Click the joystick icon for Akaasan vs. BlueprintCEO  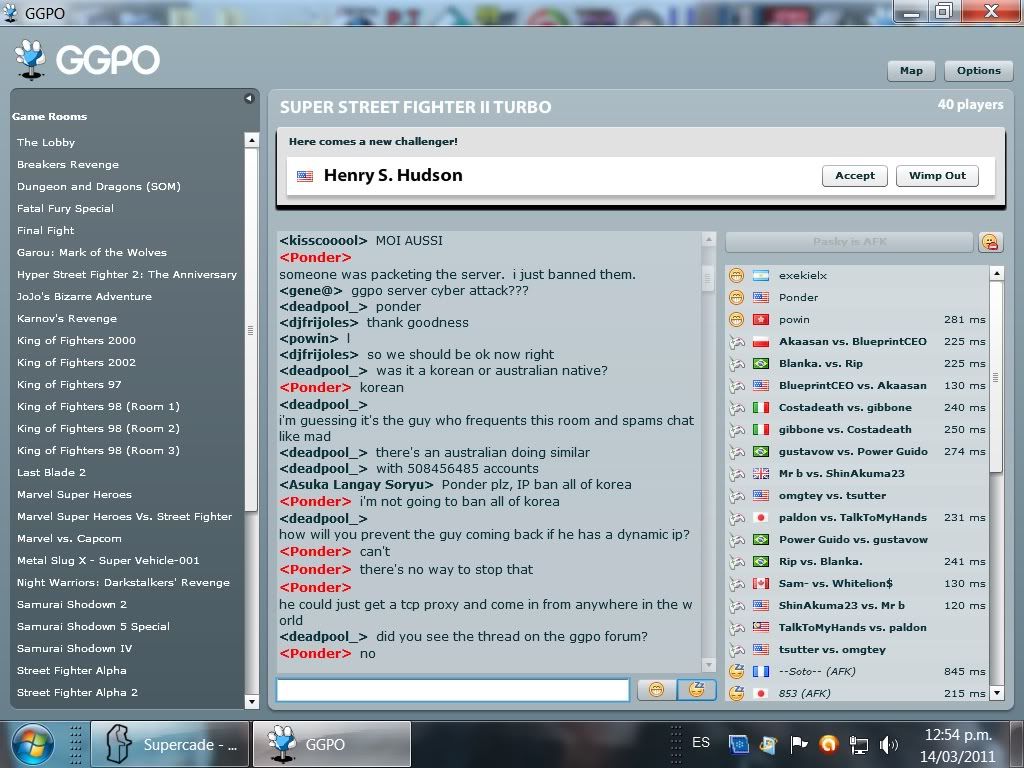click(737, 342)
